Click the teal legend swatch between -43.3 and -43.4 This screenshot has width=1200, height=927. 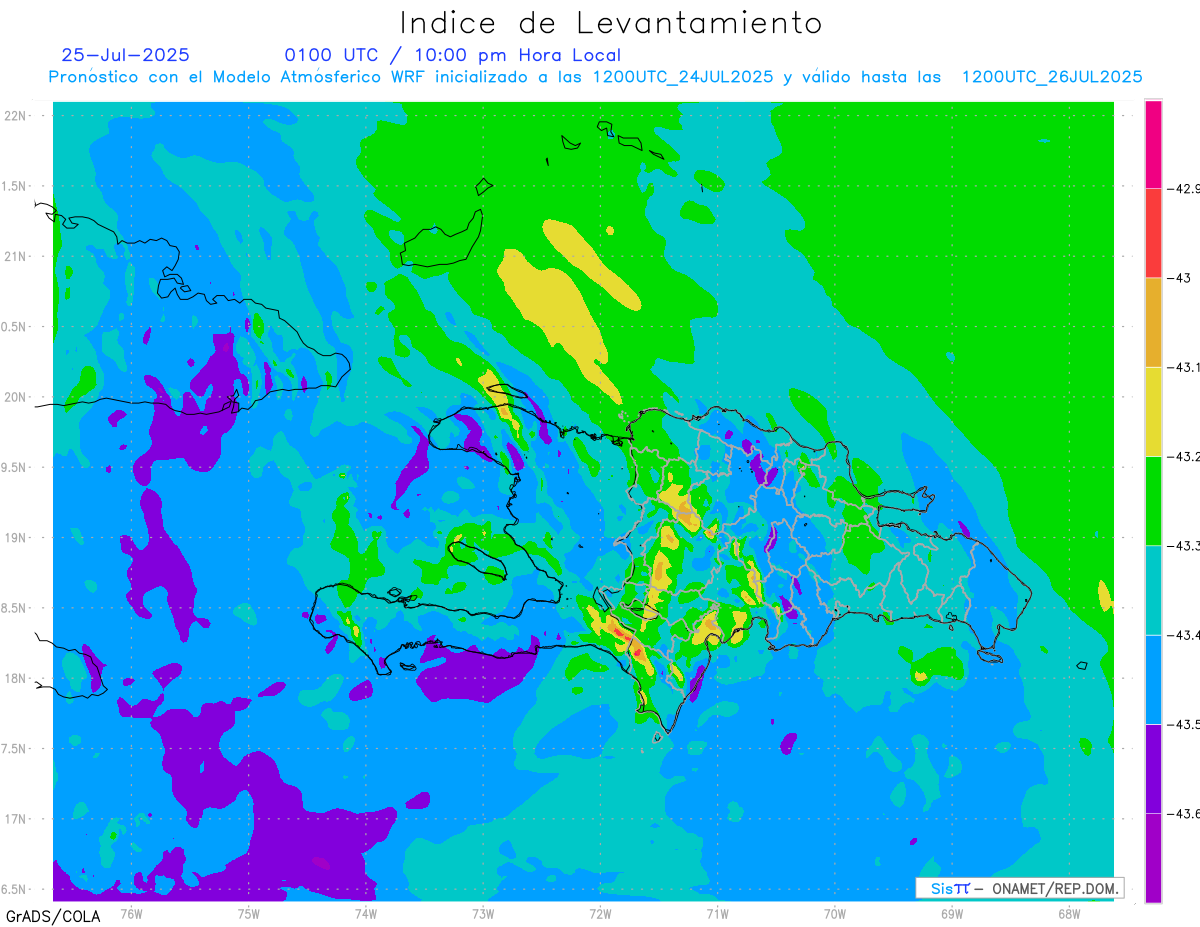tap(1153, 589)
